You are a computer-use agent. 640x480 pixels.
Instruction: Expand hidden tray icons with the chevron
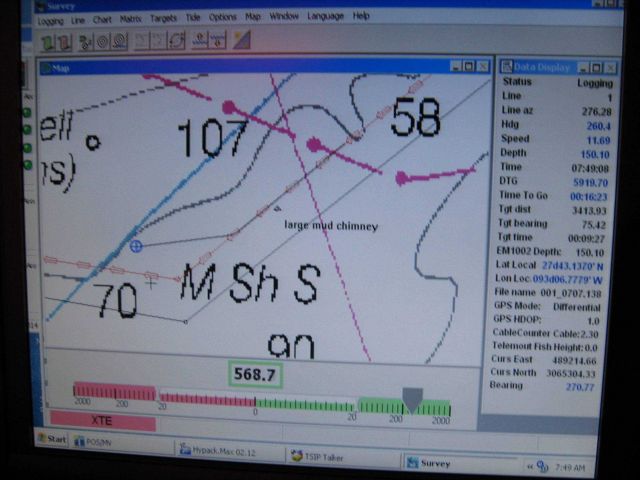530,466
